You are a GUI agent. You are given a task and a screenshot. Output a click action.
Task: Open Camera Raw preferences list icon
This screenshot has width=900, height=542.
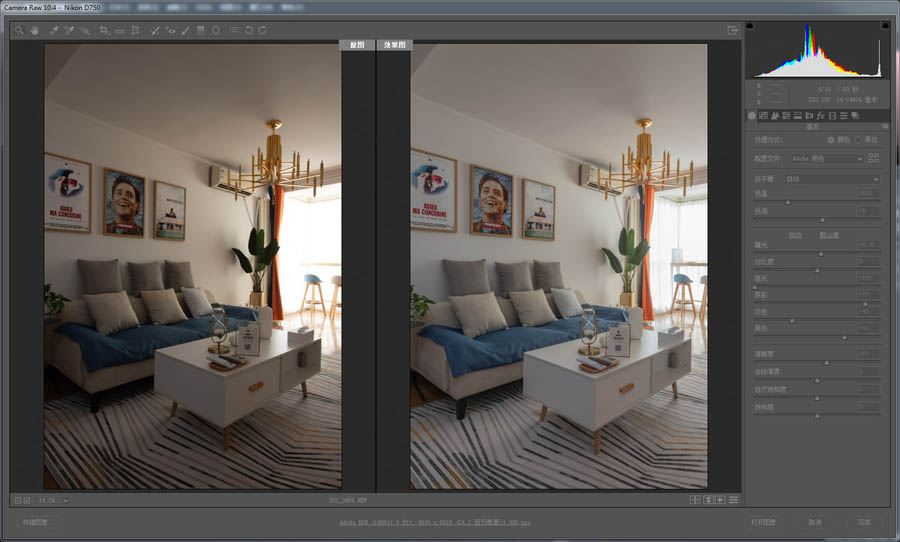234,30
